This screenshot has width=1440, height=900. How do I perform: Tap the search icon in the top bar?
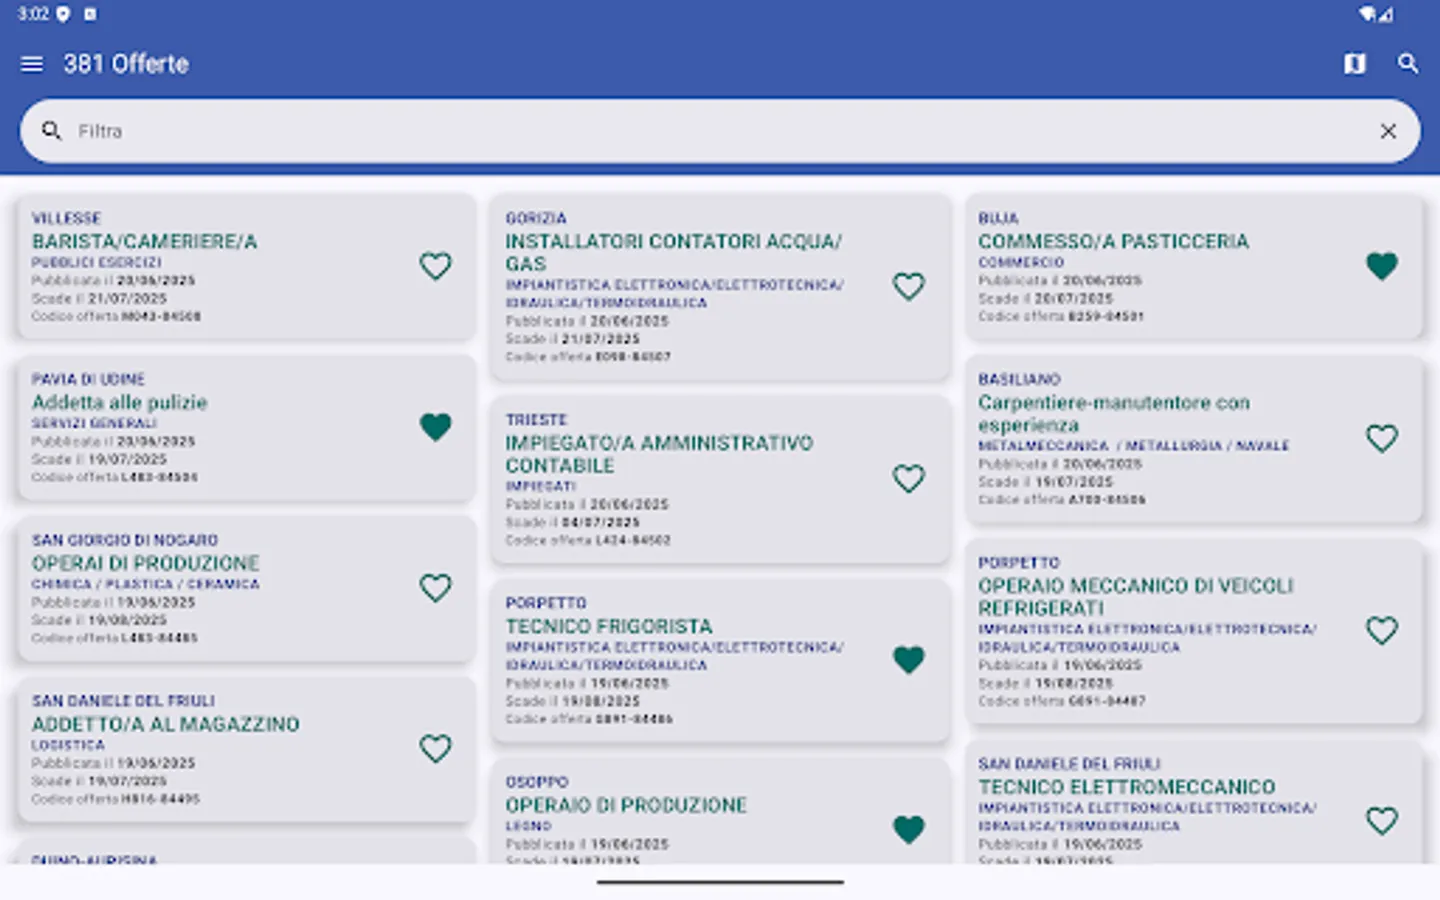coord(1408,64)
